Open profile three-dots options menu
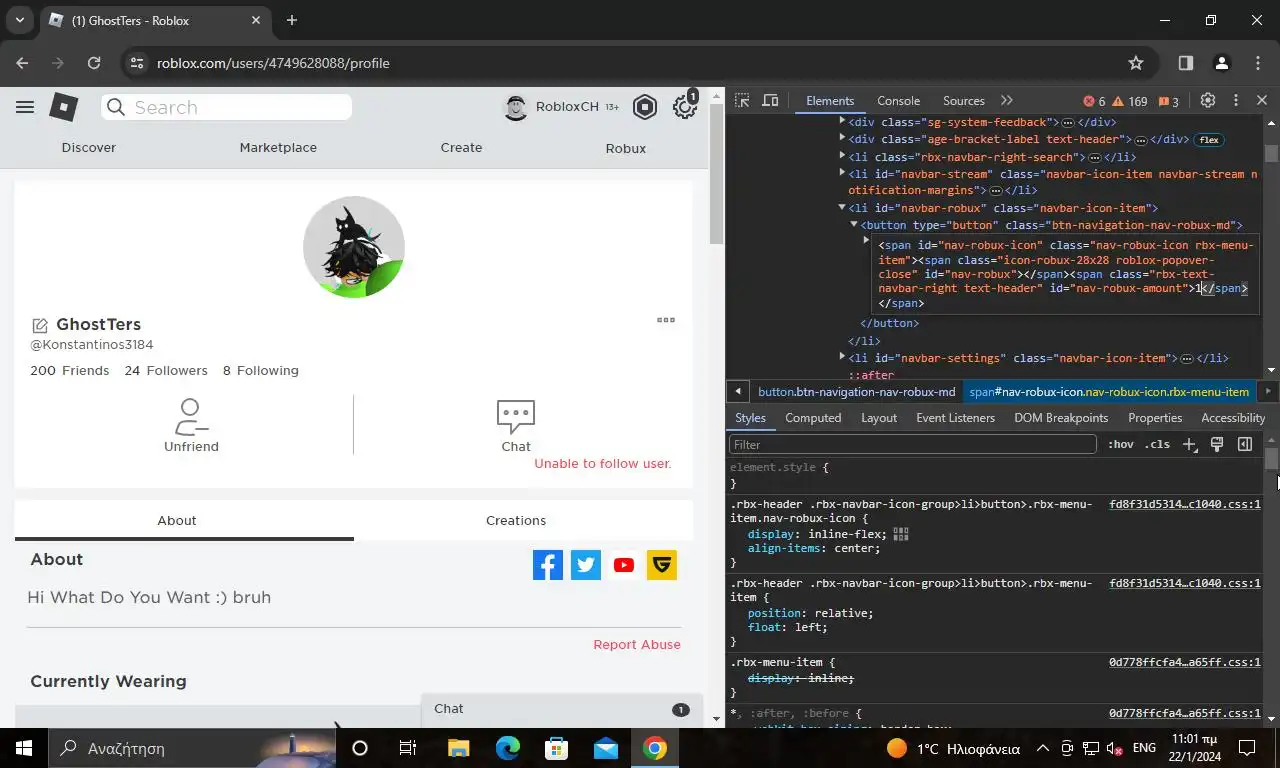The height and width of the screenshot is (768, 1280). (x=666, y=320)
